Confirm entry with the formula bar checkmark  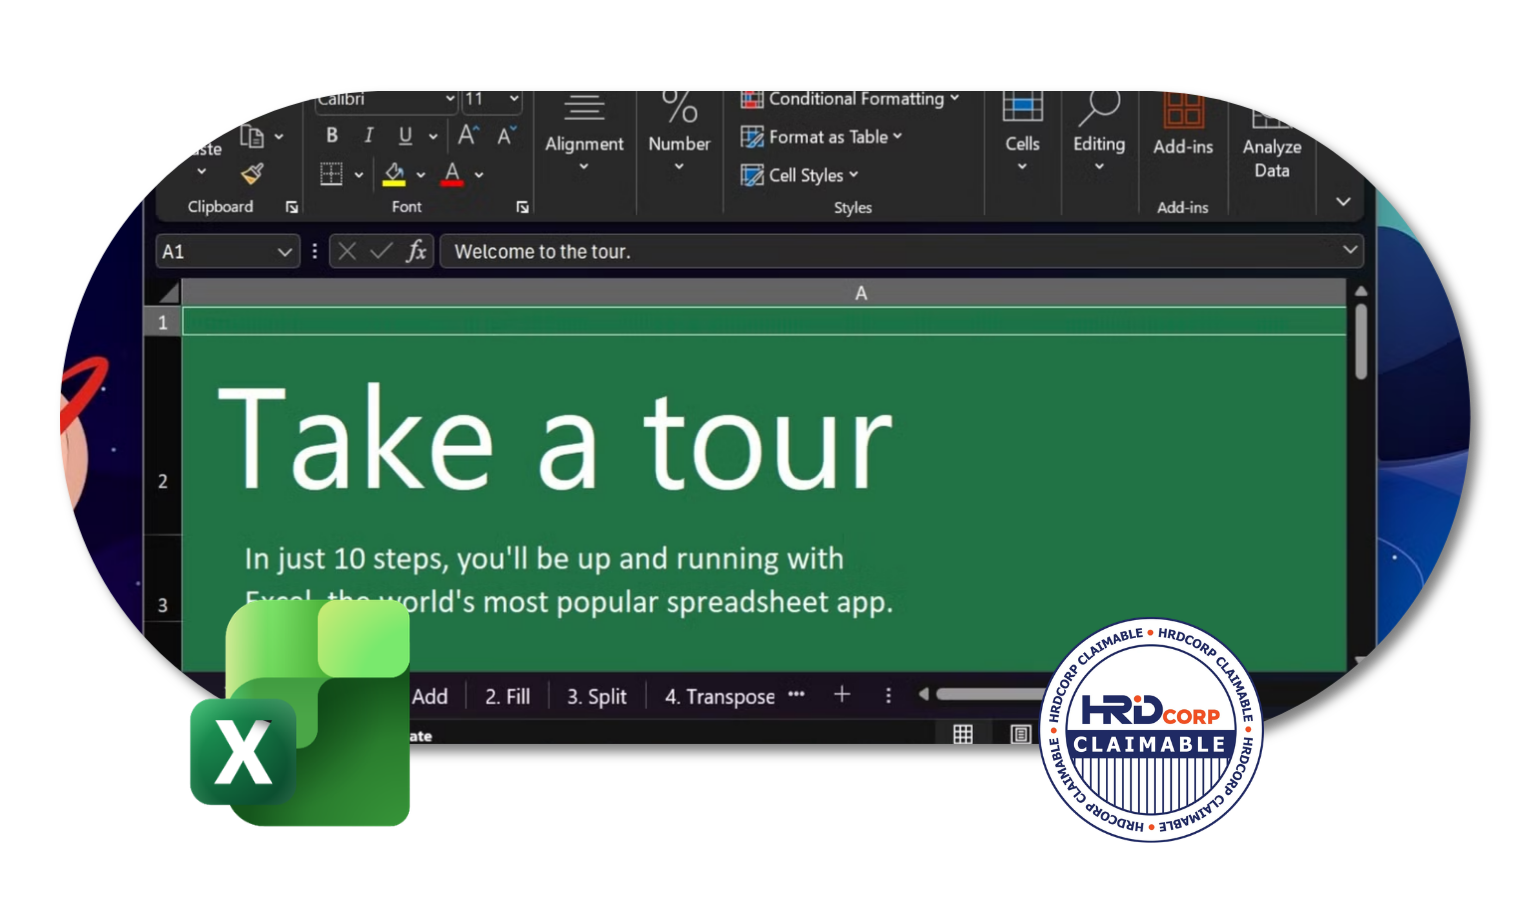(x=381, y=251)
